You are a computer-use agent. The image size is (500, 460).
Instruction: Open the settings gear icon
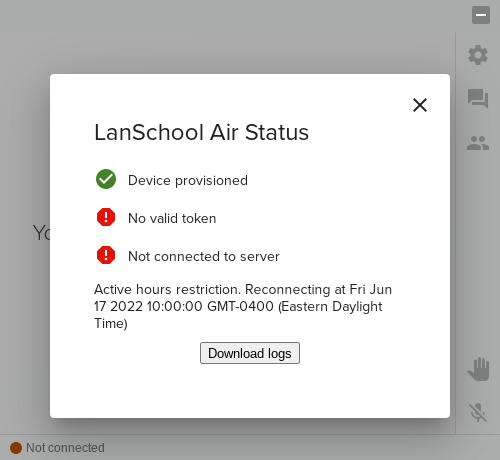pos(478,55)
